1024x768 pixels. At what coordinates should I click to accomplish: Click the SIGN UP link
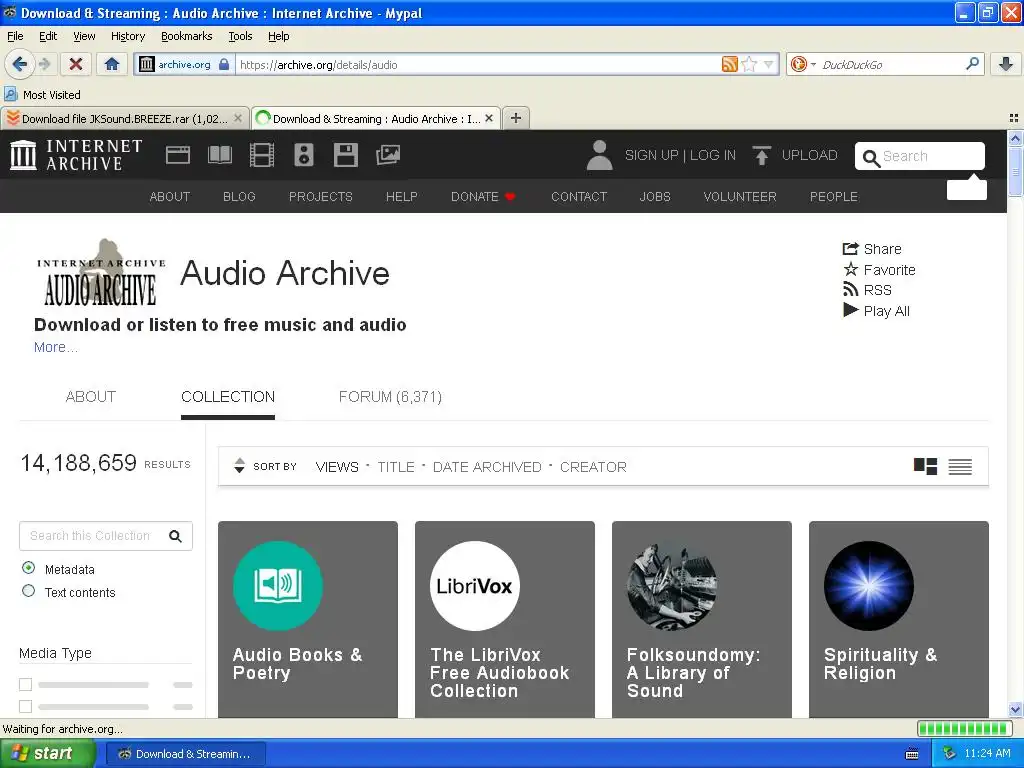651,155
